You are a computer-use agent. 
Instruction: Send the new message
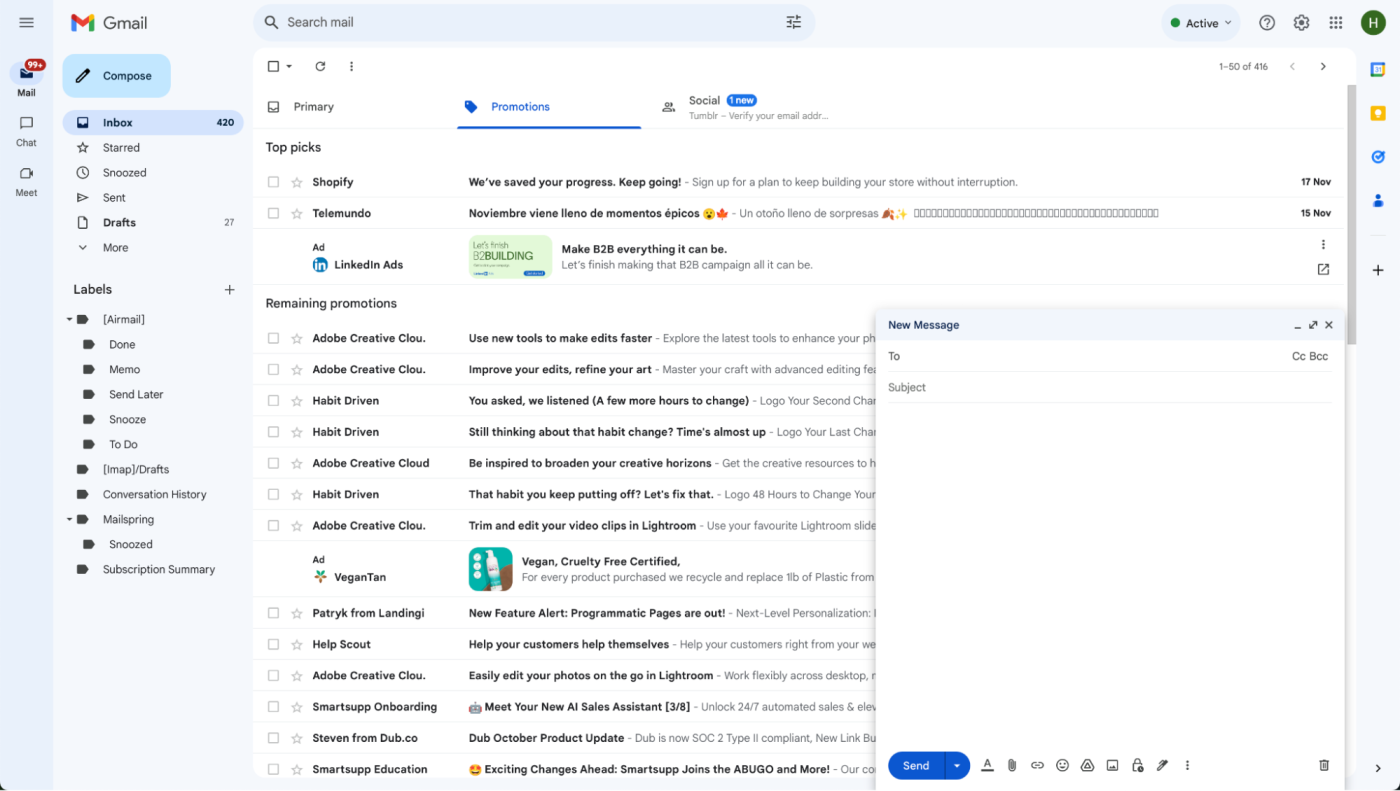click(916, 765)
